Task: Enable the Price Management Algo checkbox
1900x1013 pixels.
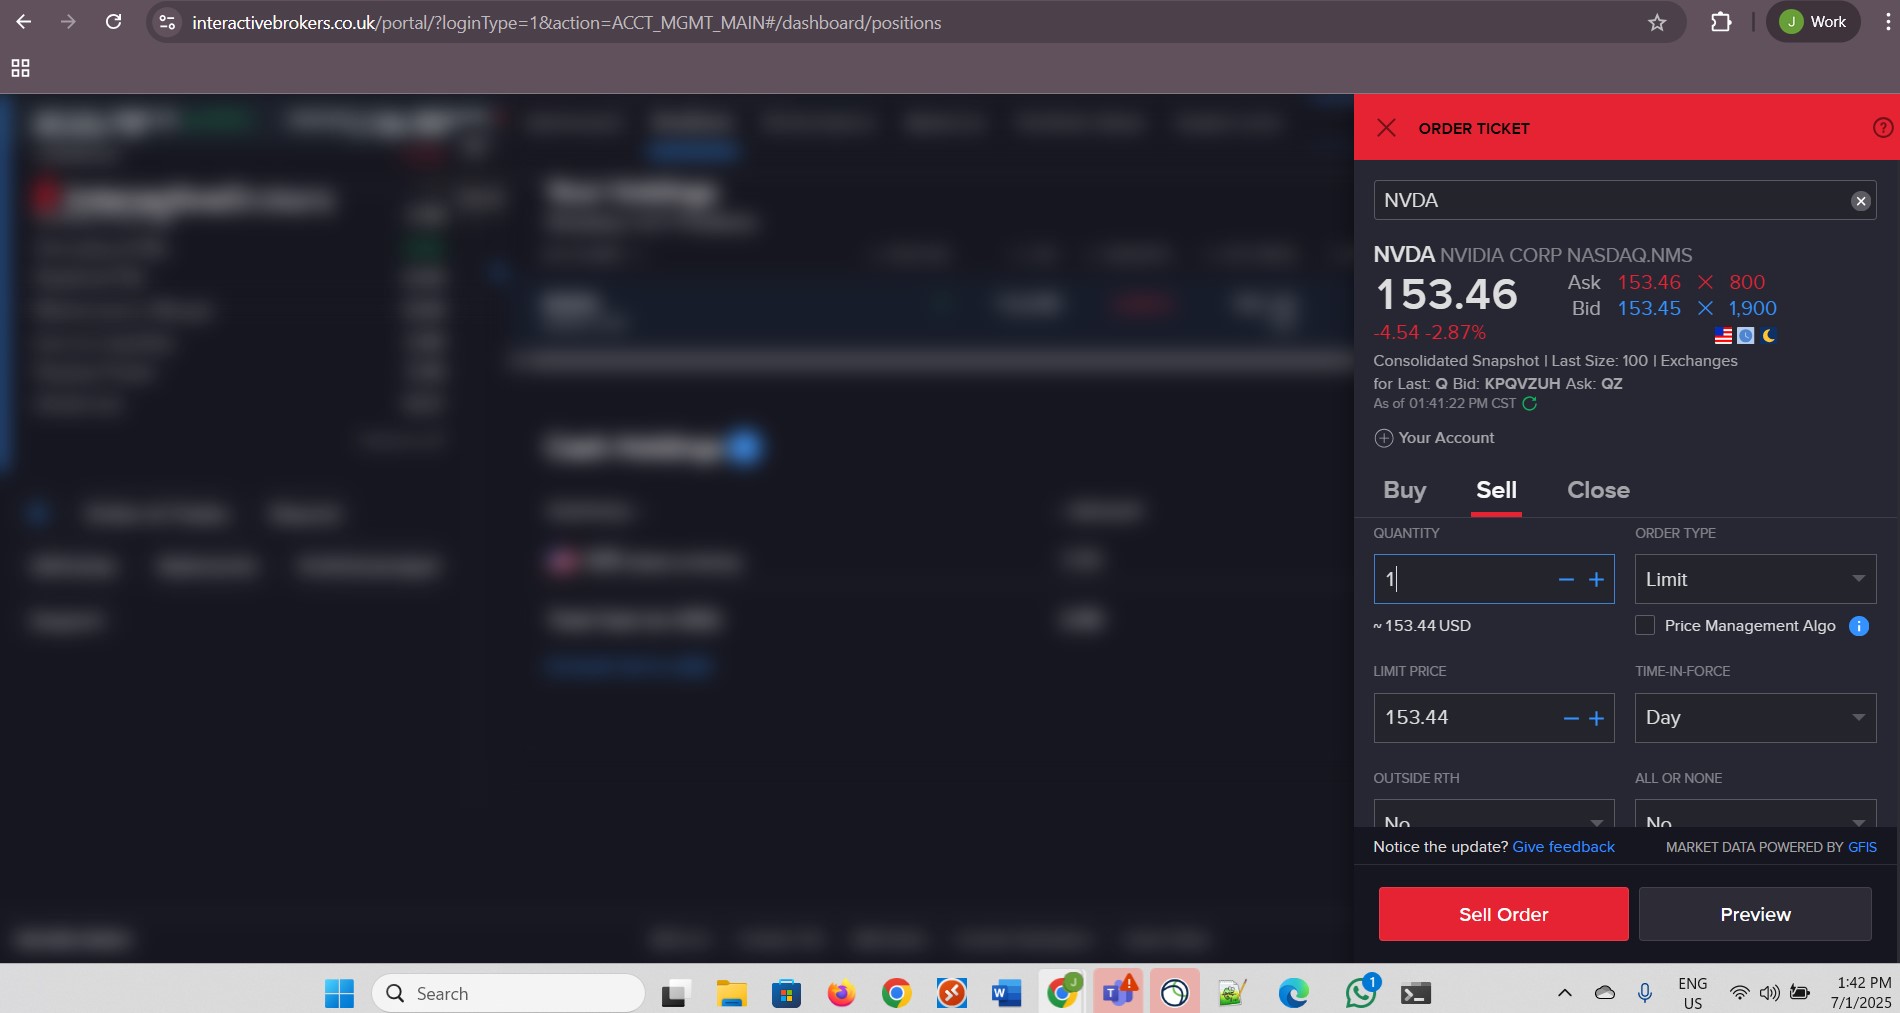Action: pyautogui.click(x=1645, y=626)
